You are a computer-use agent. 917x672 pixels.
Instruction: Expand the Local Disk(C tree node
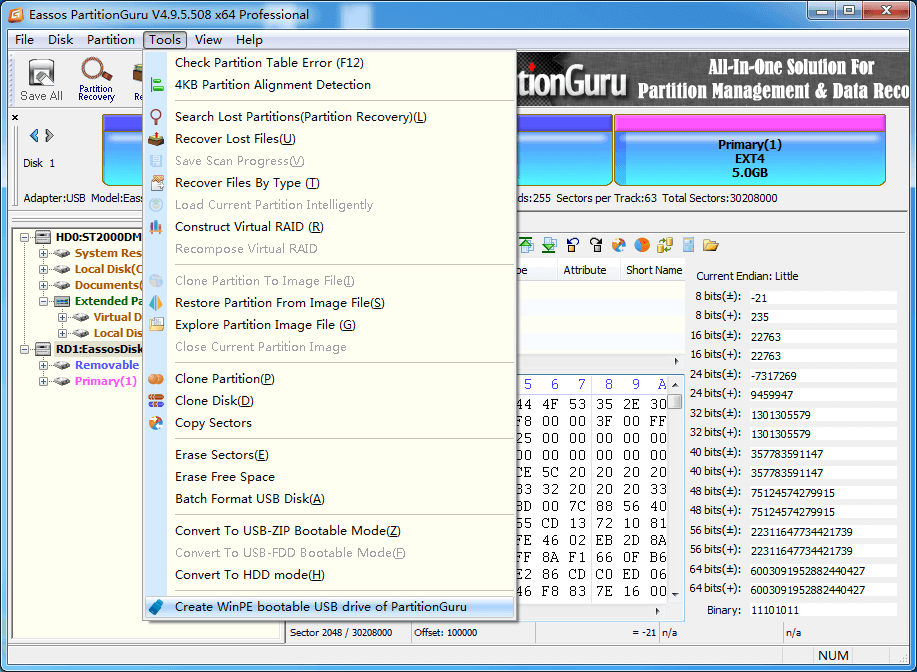tap(43, 269)
